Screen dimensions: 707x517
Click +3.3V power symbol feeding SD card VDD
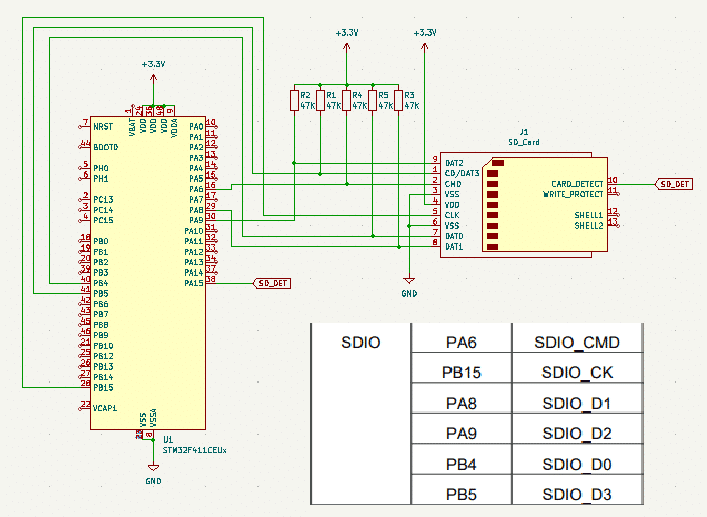pyautogui.click(x=424, y=41)
